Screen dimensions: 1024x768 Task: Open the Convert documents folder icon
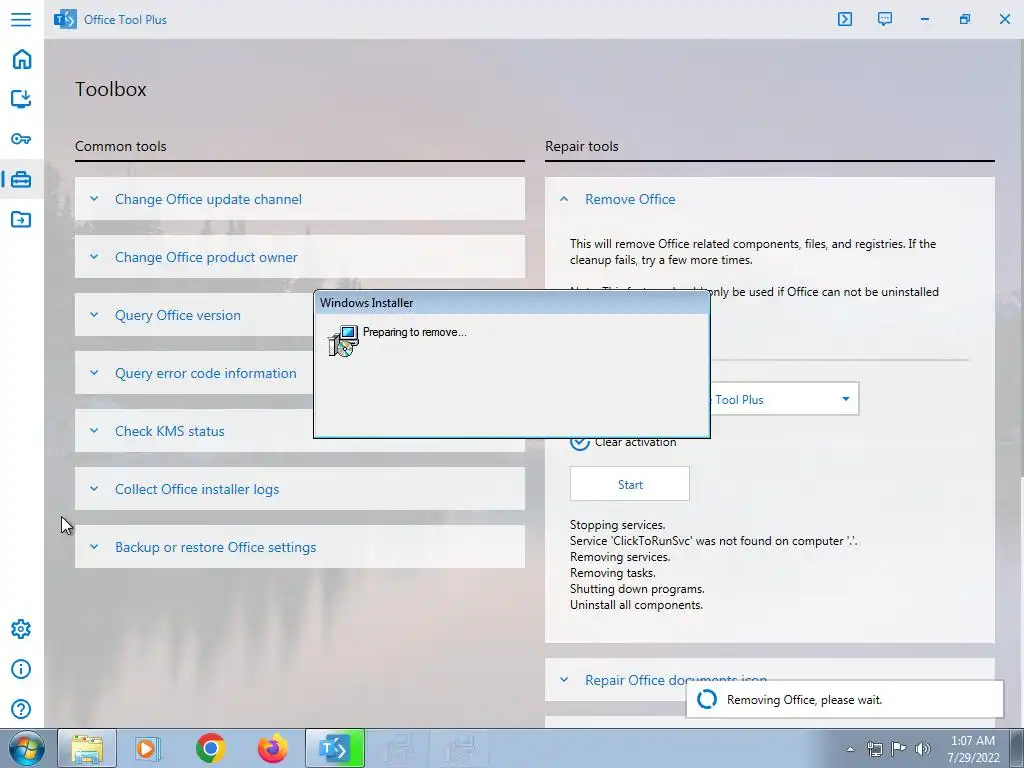(21, 219)
